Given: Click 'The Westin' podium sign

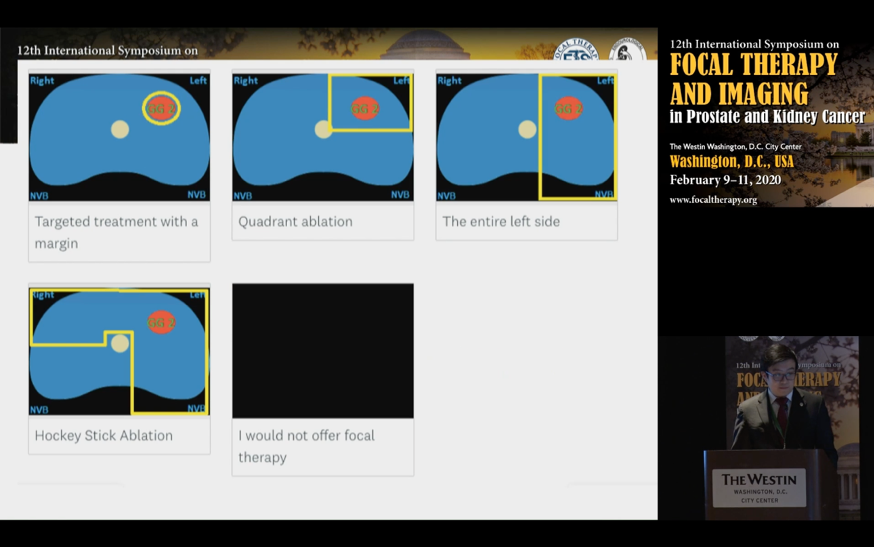Looking at the screenshot, I should point(759,487).
